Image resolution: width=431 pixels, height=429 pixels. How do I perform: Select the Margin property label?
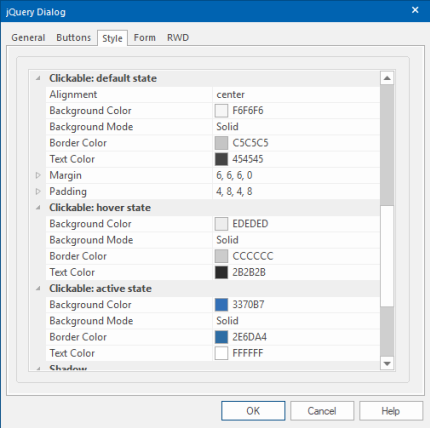[65, 175]
